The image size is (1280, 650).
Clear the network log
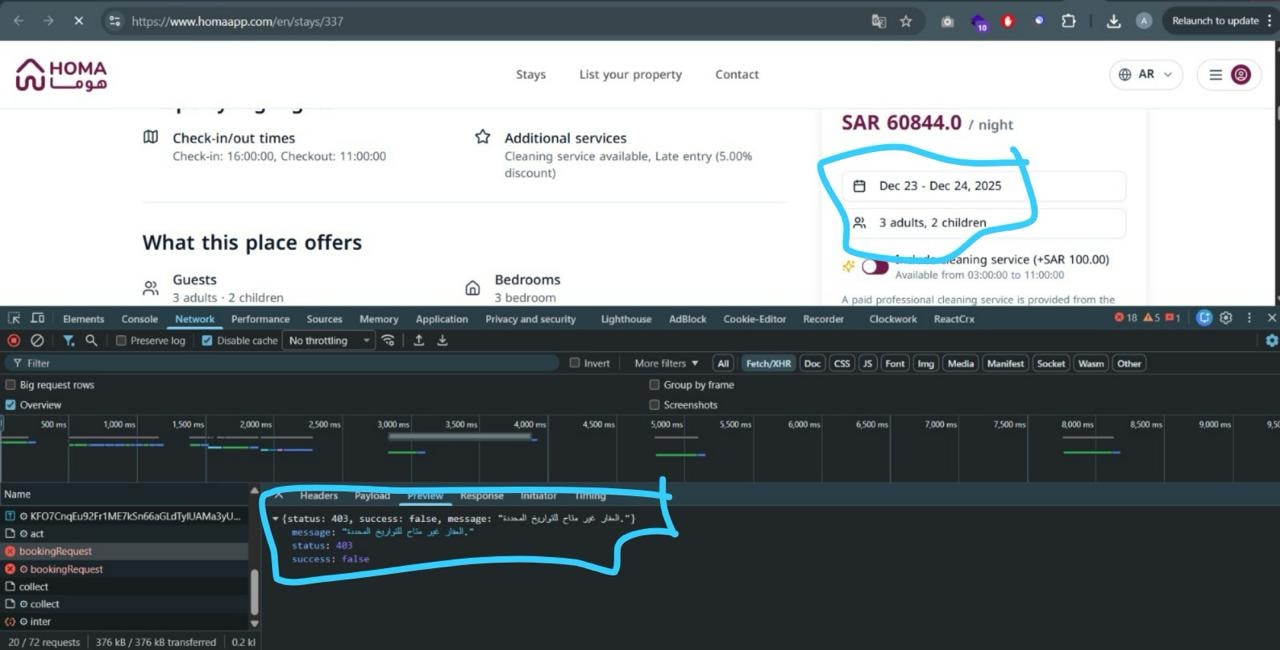pos(37,341)
